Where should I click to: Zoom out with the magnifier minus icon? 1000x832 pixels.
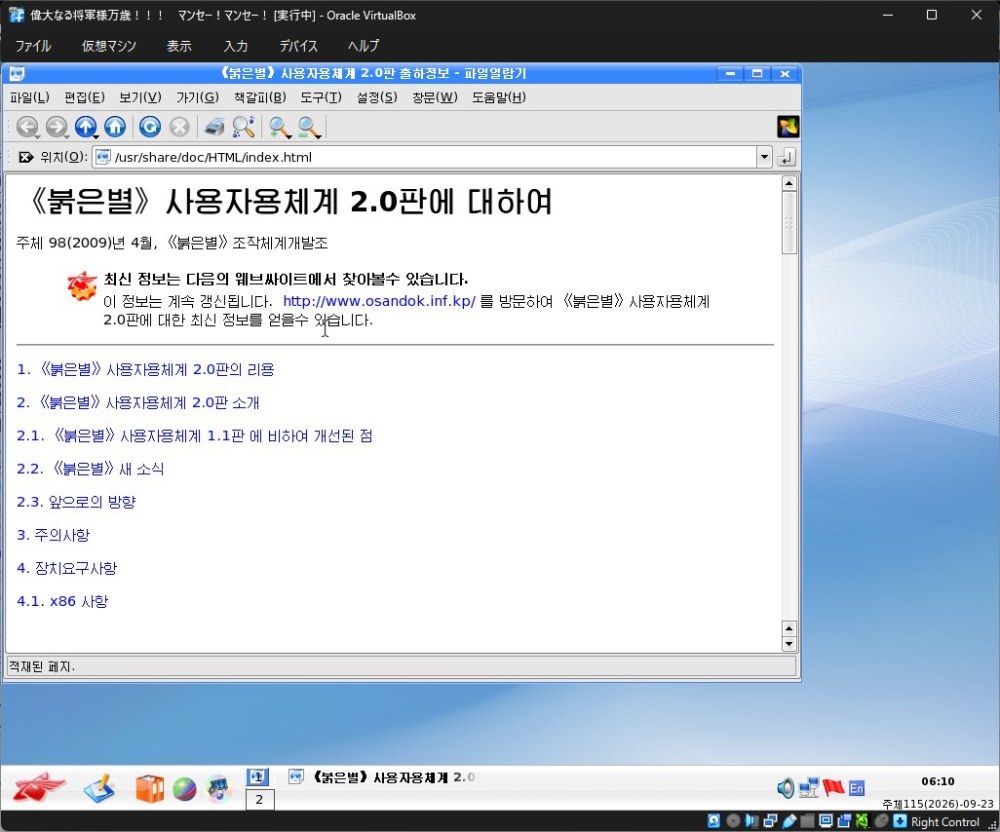[308, 127]
